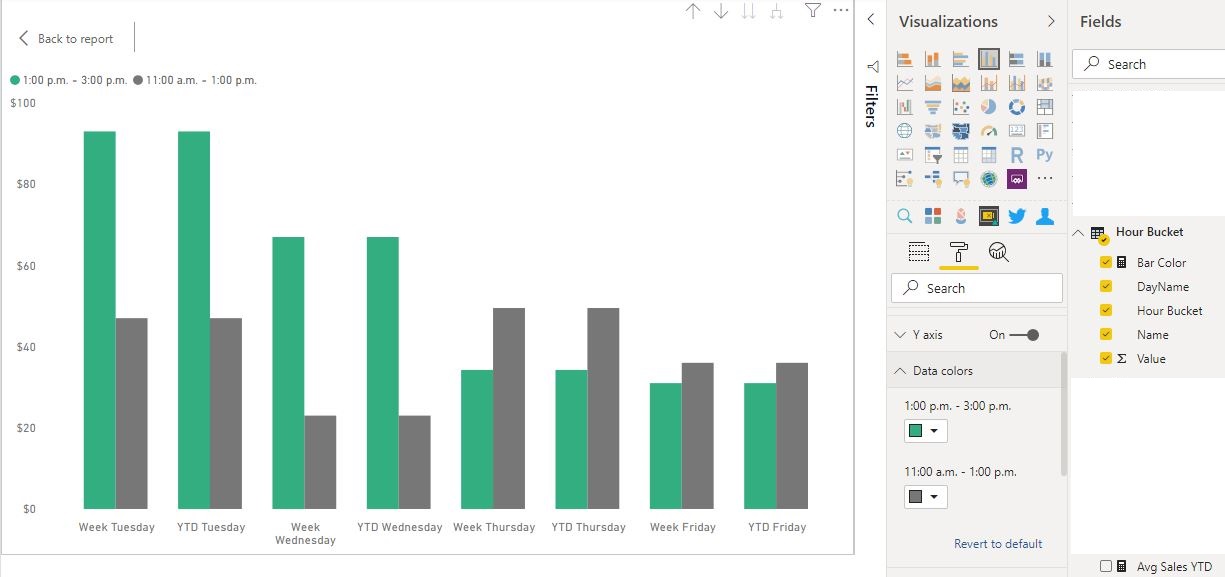Select the R script visual icon
This screenshot has height=577, width=1225.
tap(1017, 155)
